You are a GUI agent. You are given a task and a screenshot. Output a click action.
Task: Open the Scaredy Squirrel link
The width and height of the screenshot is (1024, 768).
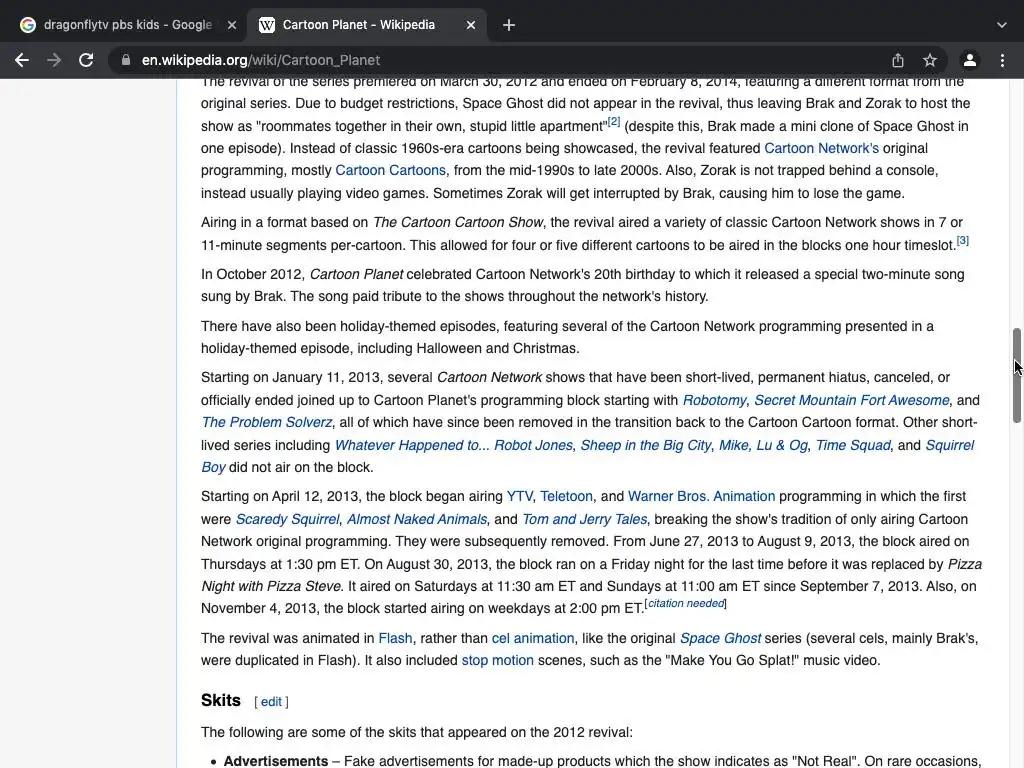287,519
